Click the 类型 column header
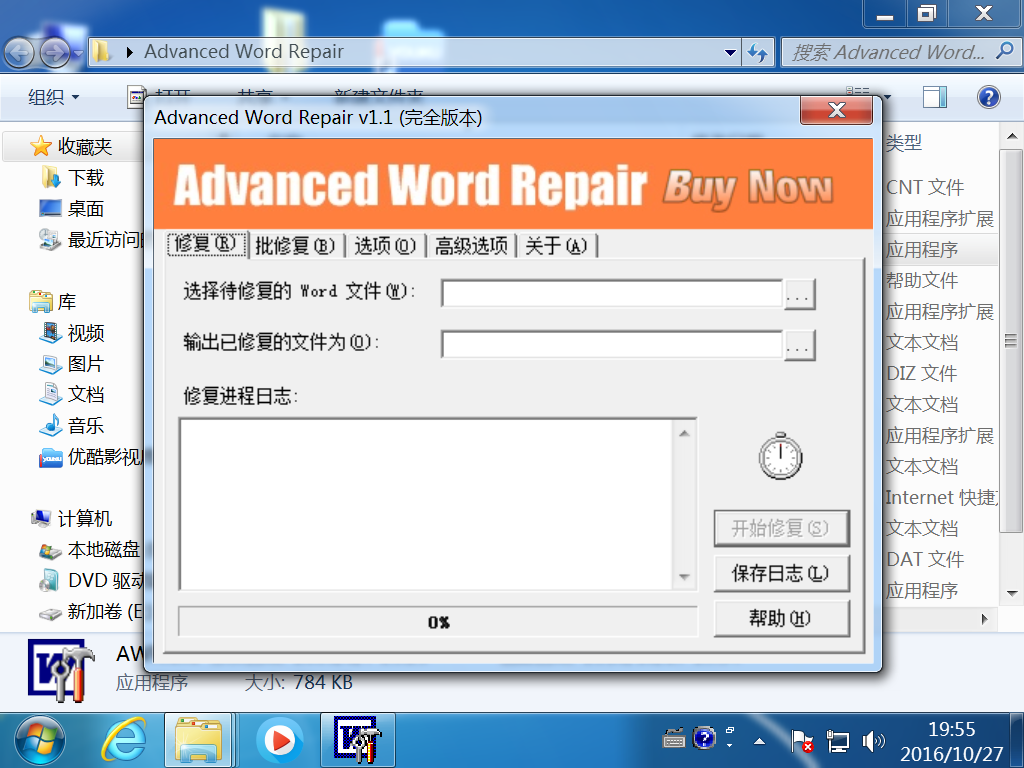The width and height of the screenshot is (1024, 768). pyautogui.click(x=904, y=143)
